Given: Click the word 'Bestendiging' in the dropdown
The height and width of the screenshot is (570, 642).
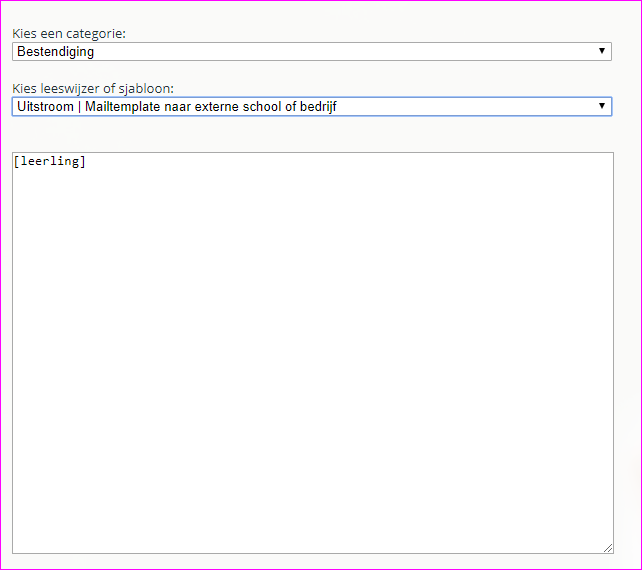Looking at the screenshot, I should [x=55, y=51].
